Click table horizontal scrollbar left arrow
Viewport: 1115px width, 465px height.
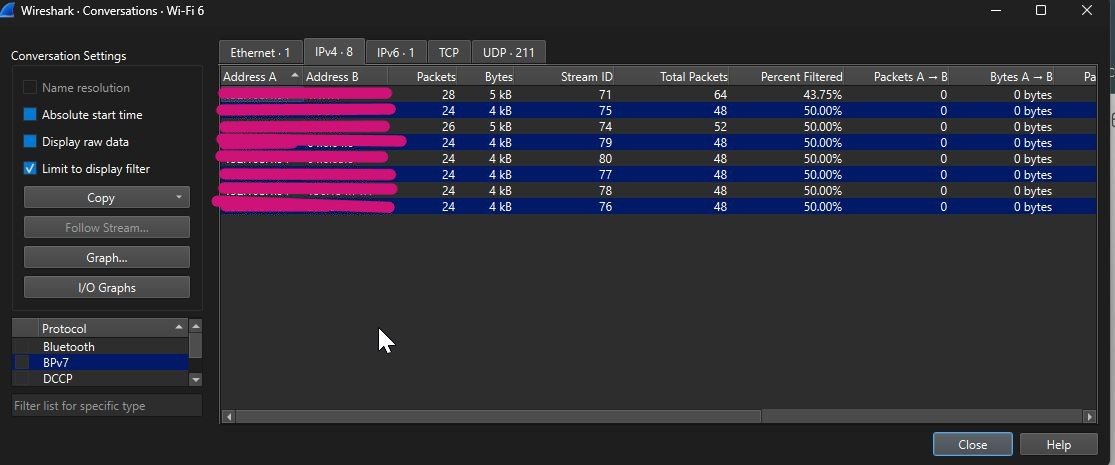pos(228,416)
